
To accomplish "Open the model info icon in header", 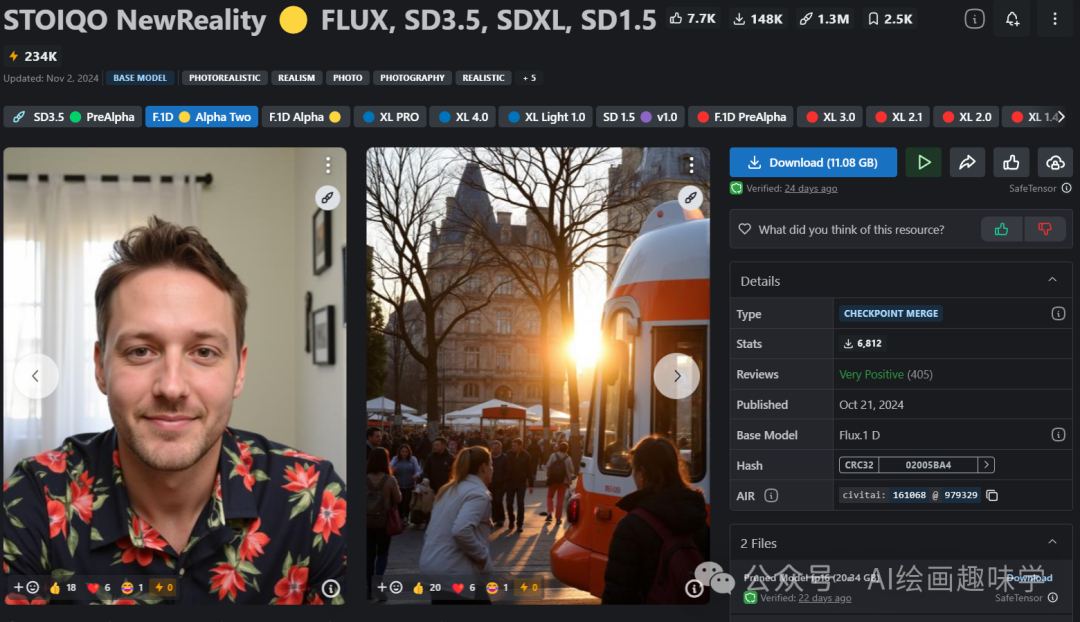I will click(x=974, y=19).
